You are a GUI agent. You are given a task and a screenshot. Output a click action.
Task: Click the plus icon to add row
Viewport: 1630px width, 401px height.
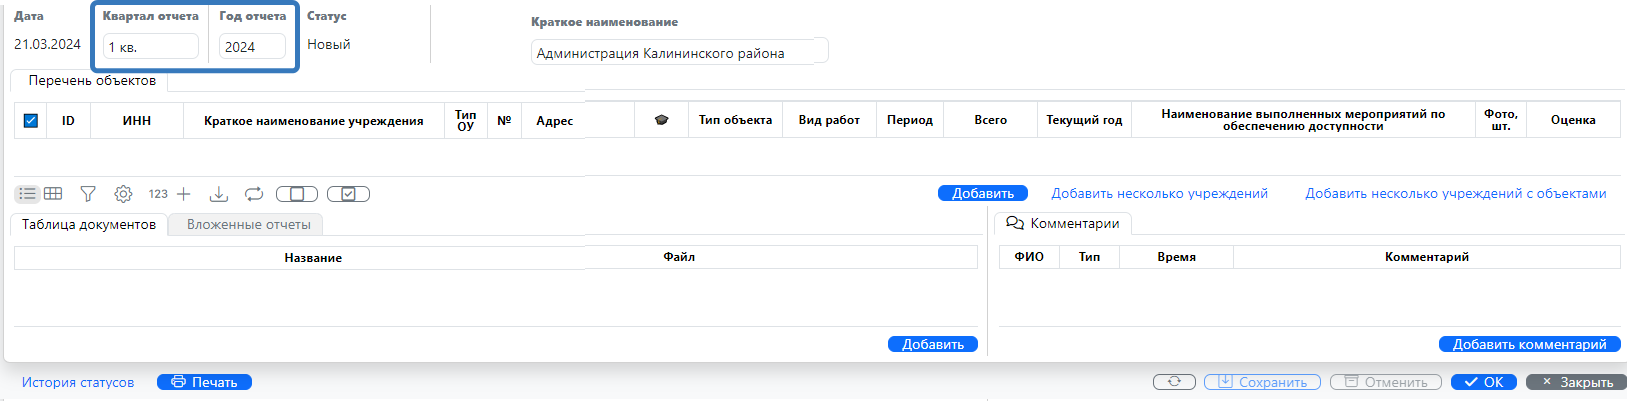[x=184, y=194]
